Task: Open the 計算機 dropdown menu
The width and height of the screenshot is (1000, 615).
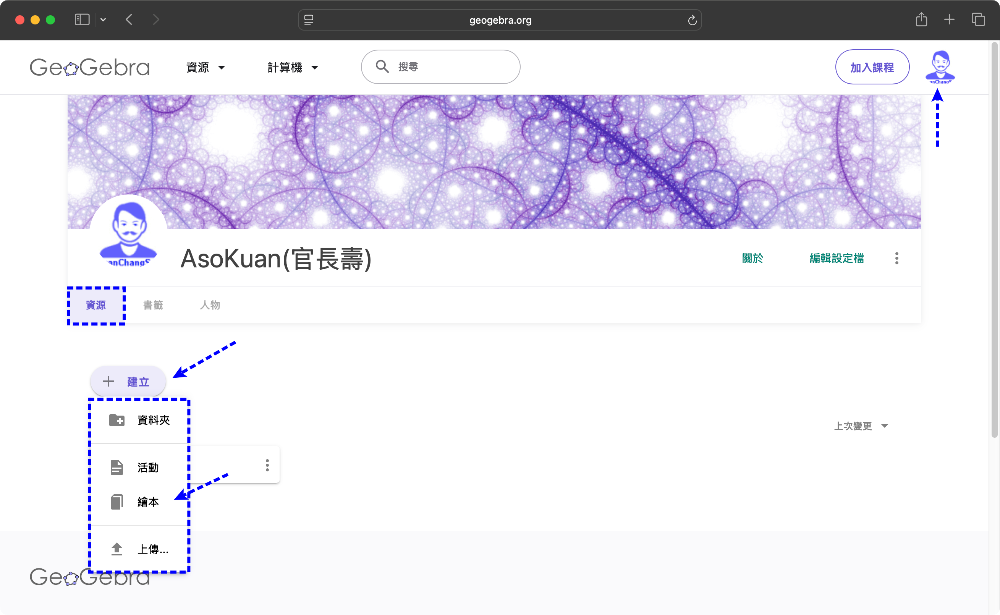Action: (x=292, y=67)
